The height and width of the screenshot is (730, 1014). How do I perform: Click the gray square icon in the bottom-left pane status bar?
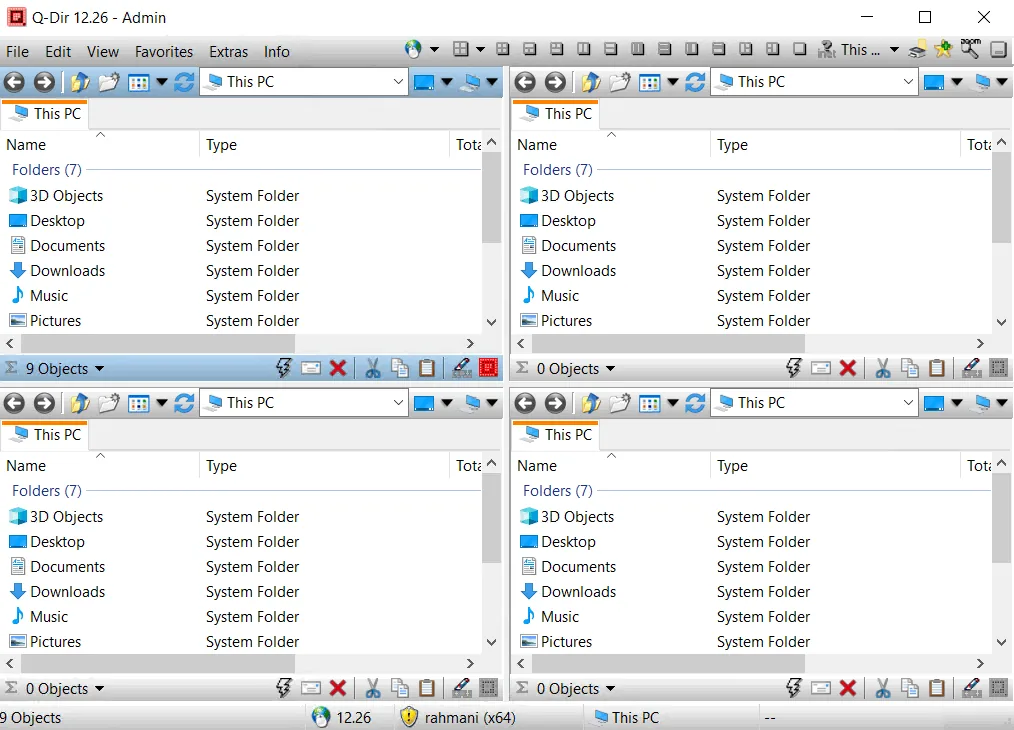tap(488, 689)
